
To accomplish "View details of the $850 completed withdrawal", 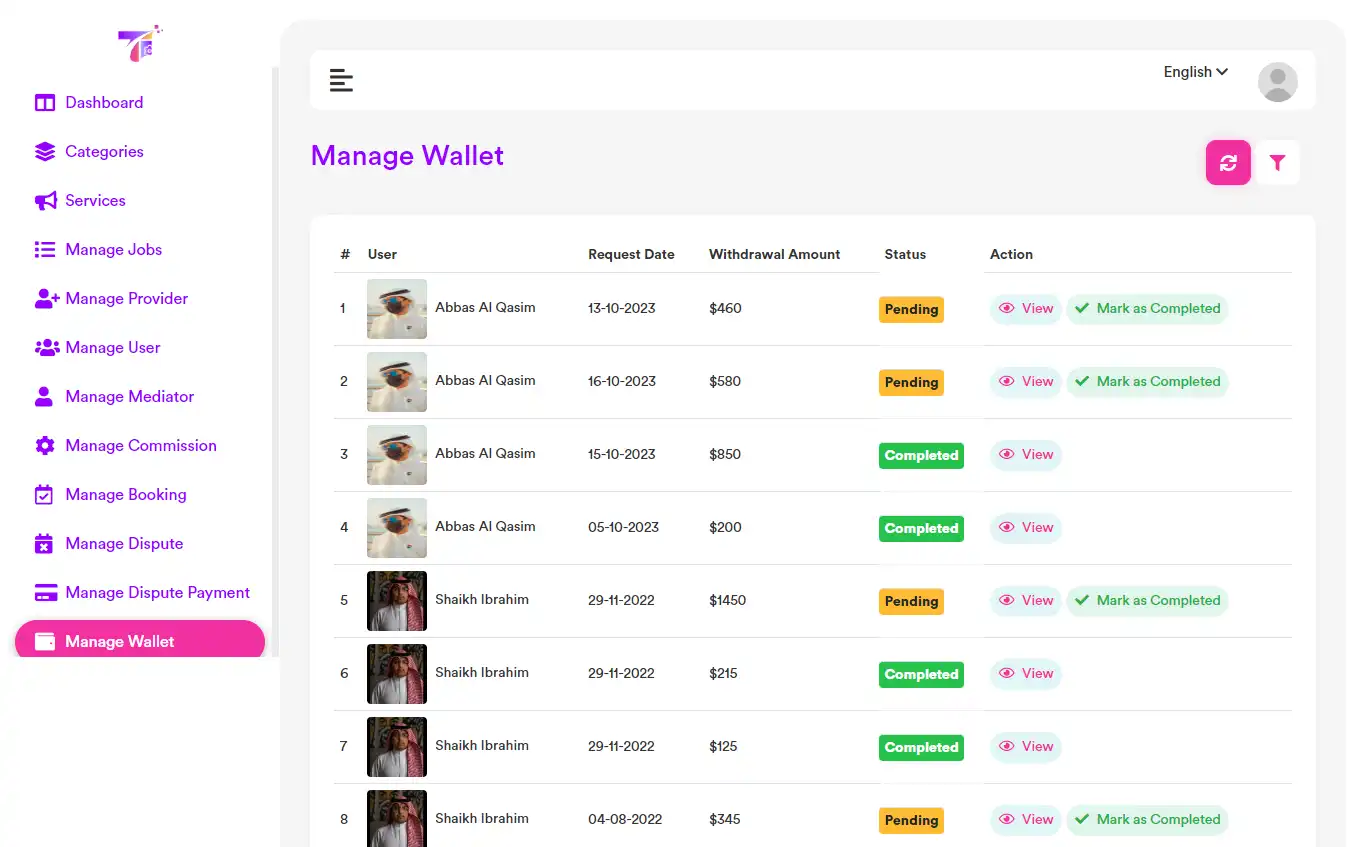I will (1025, 455).
